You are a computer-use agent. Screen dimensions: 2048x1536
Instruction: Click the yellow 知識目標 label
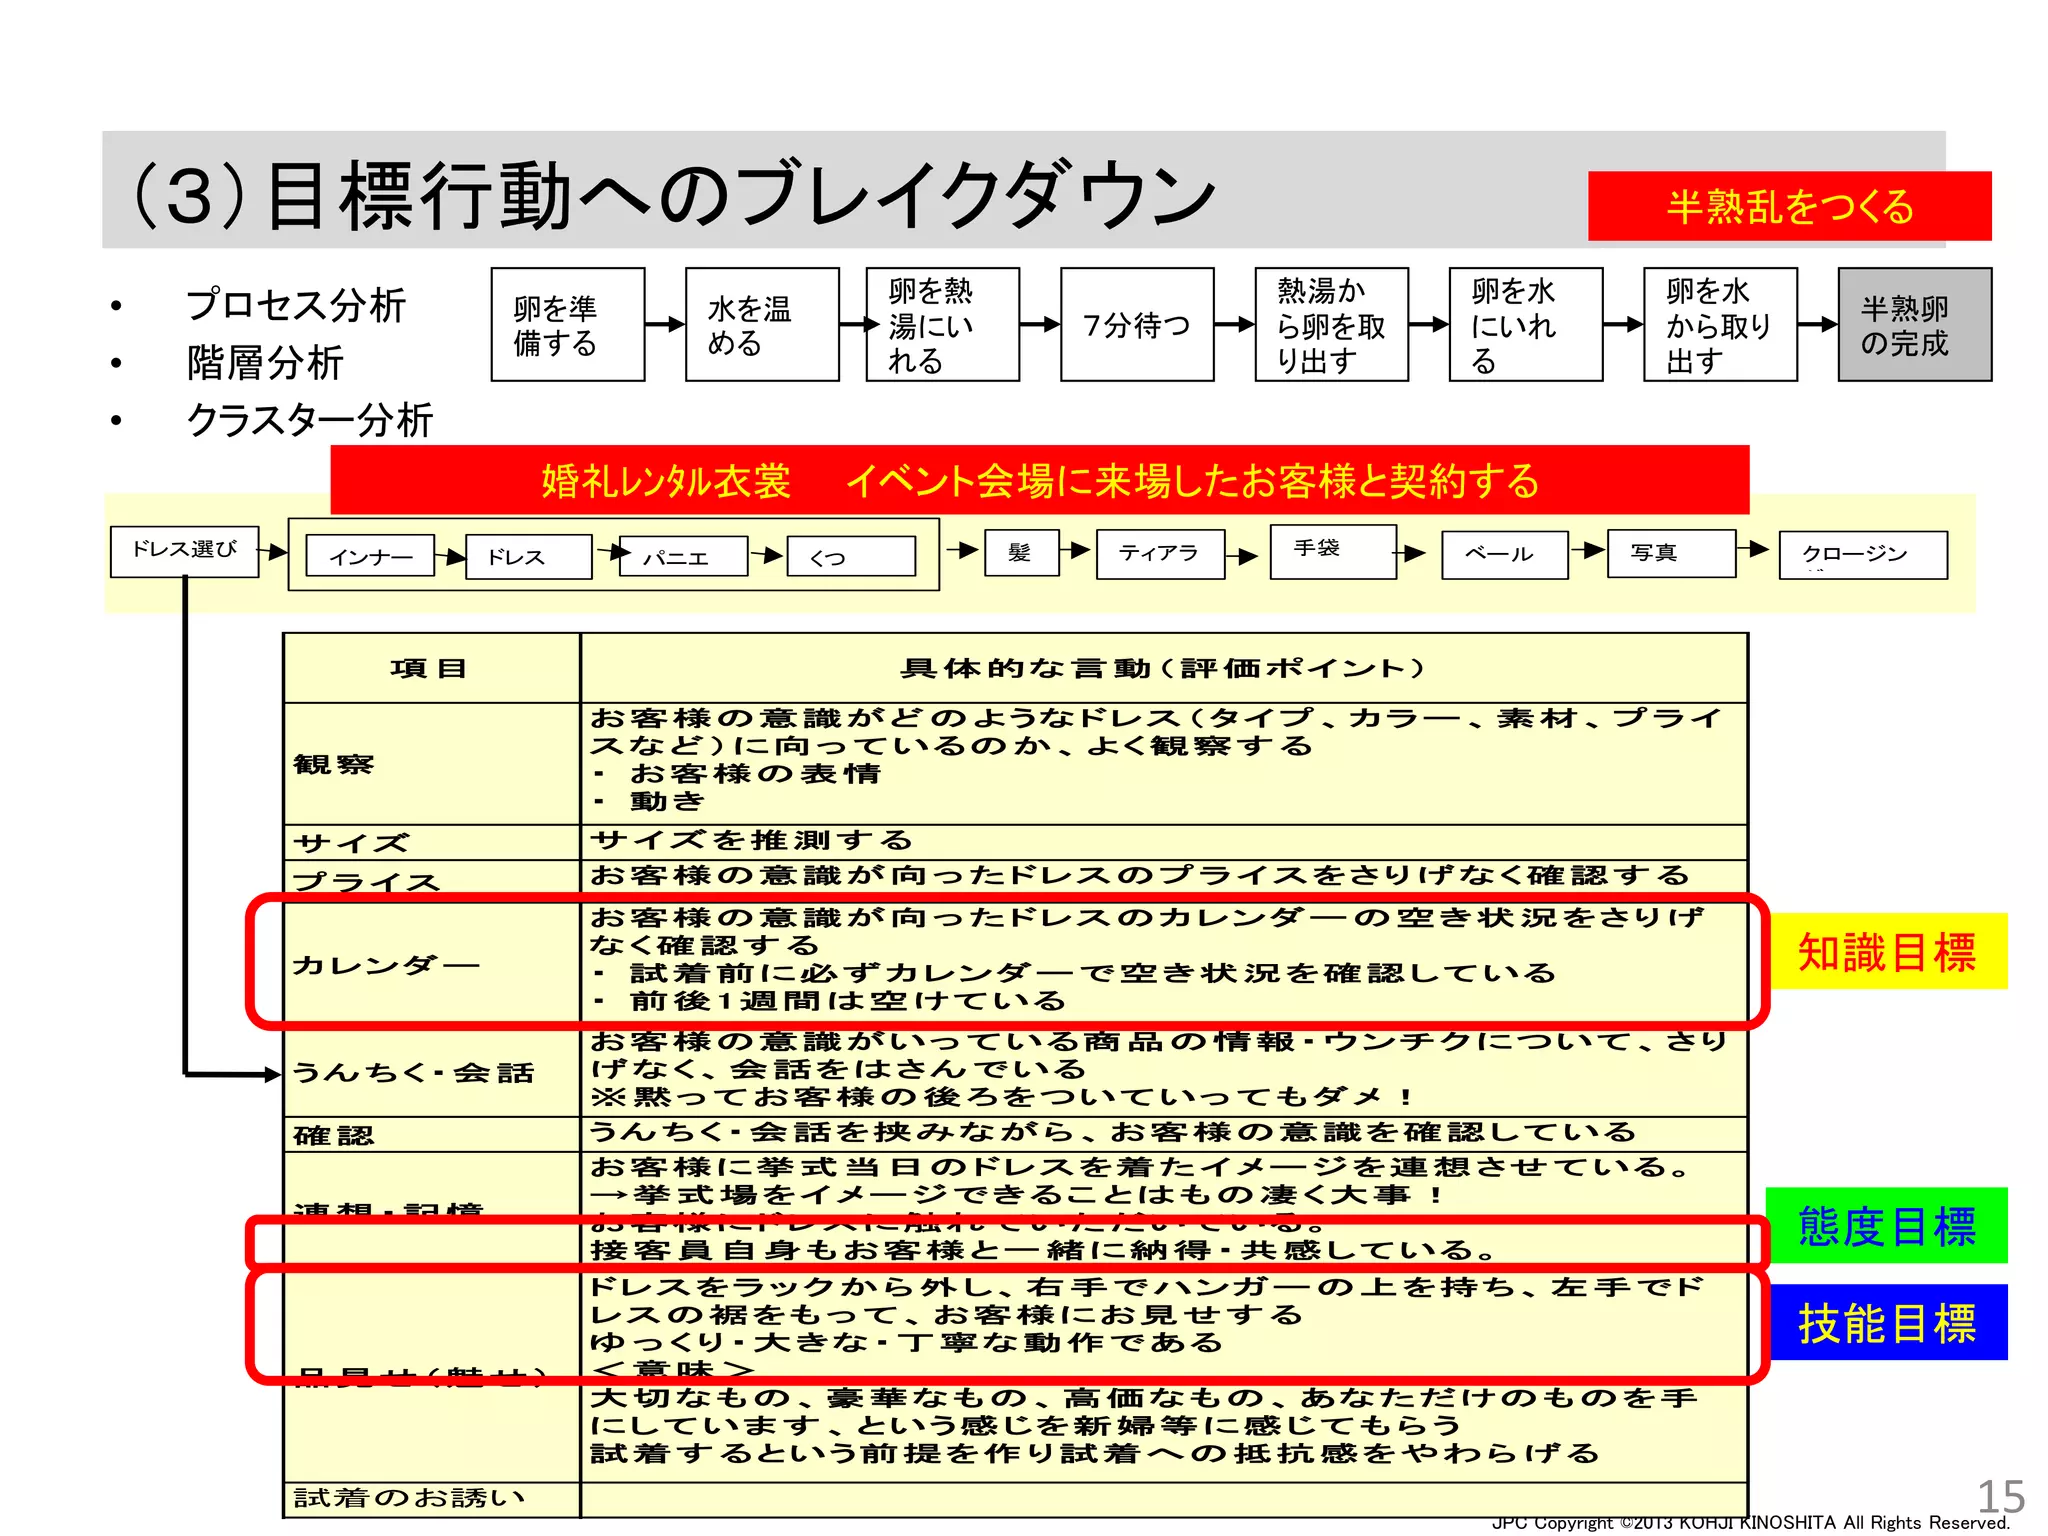pyautogui.click(x=1887, y=951)
